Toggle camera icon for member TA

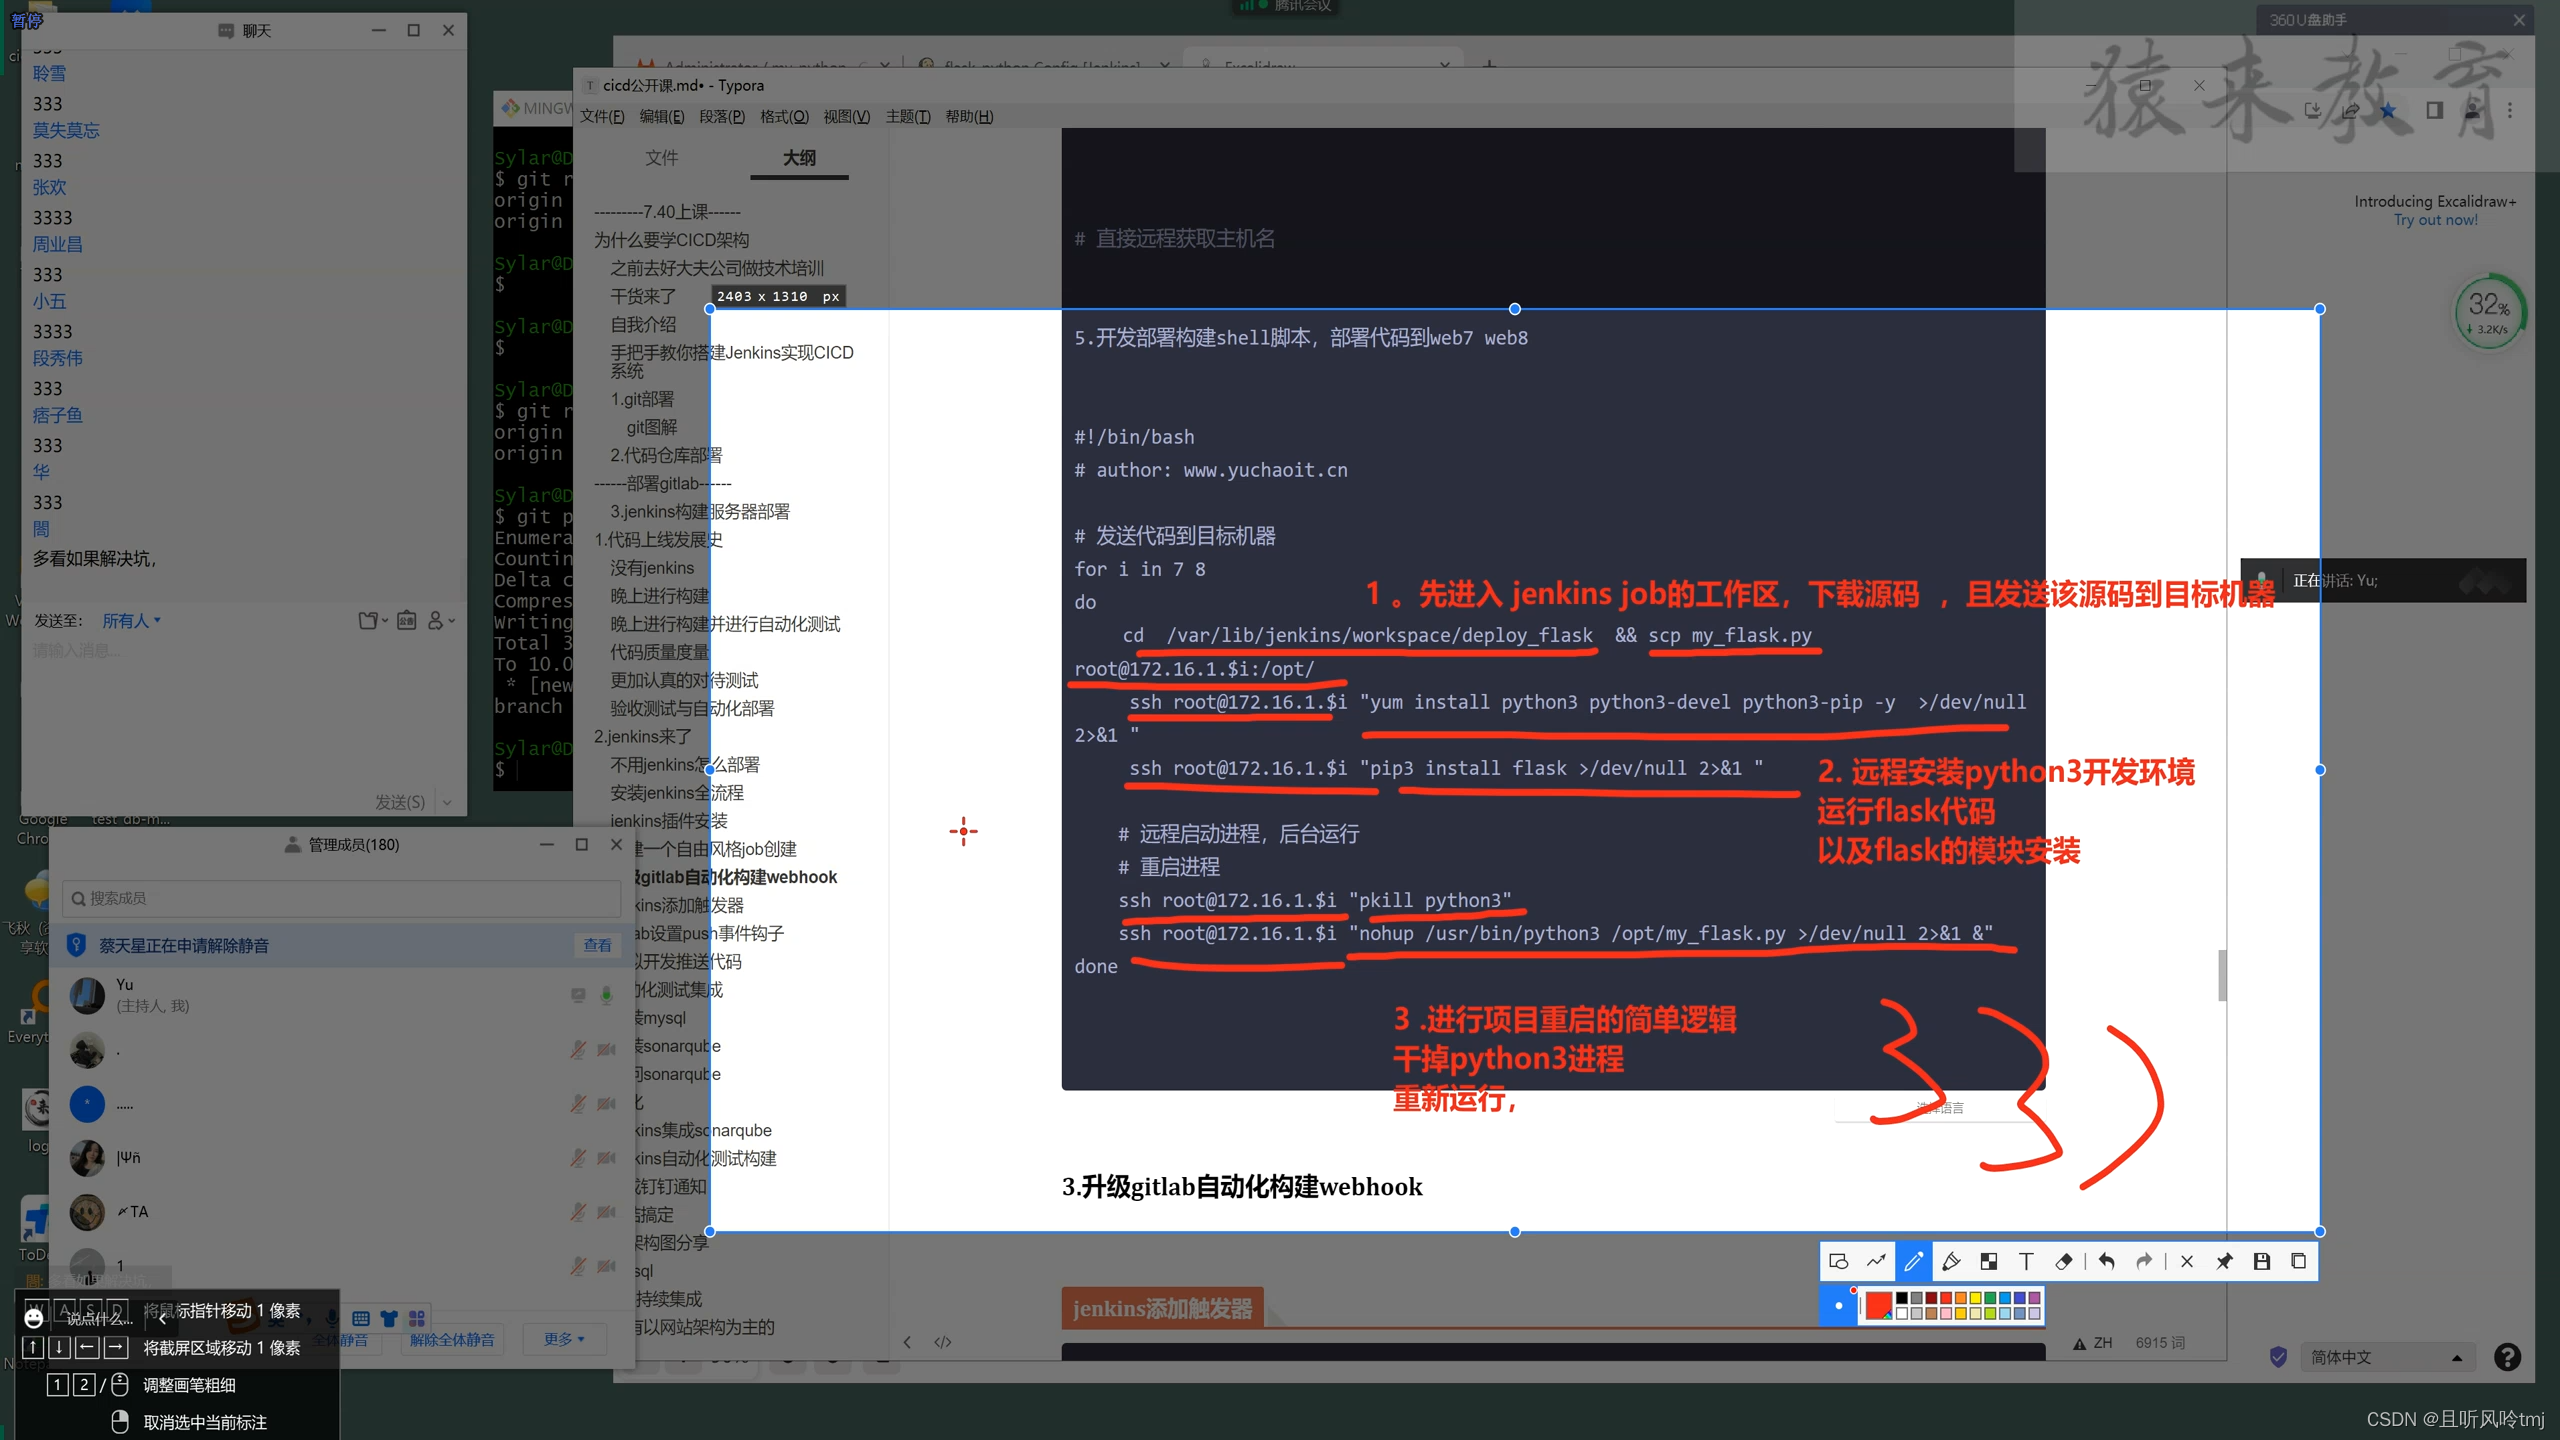tap(606, 1212)
